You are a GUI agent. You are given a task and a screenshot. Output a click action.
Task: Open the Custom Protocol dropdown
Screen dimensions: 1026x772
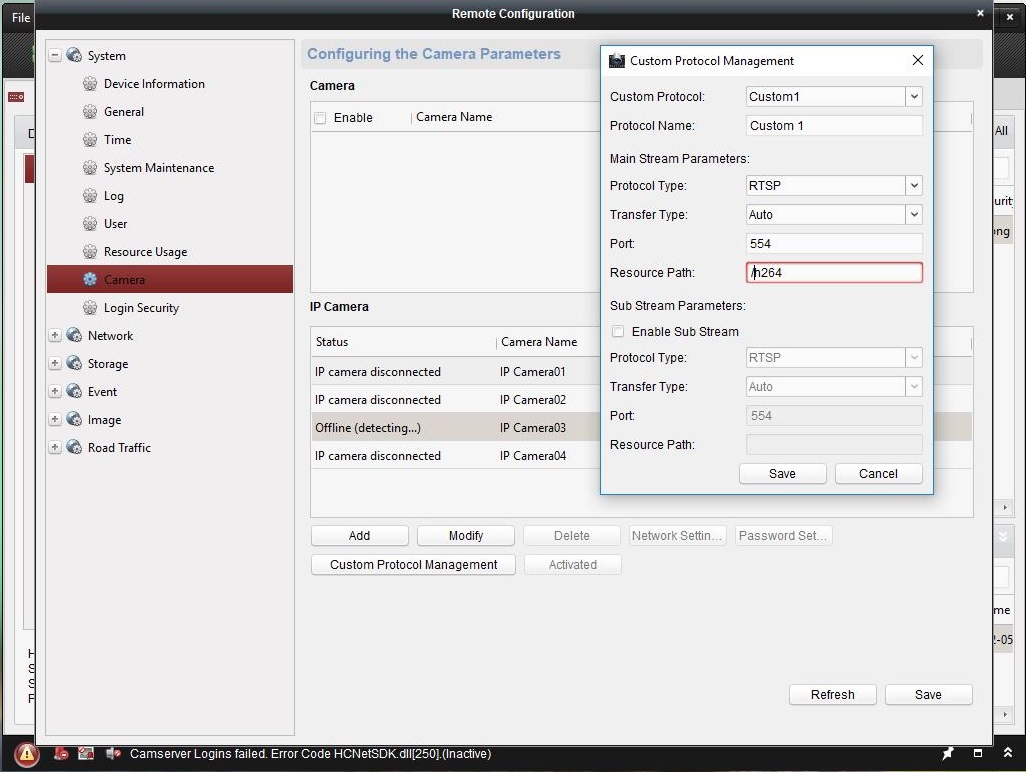click(x=913, y=97)
